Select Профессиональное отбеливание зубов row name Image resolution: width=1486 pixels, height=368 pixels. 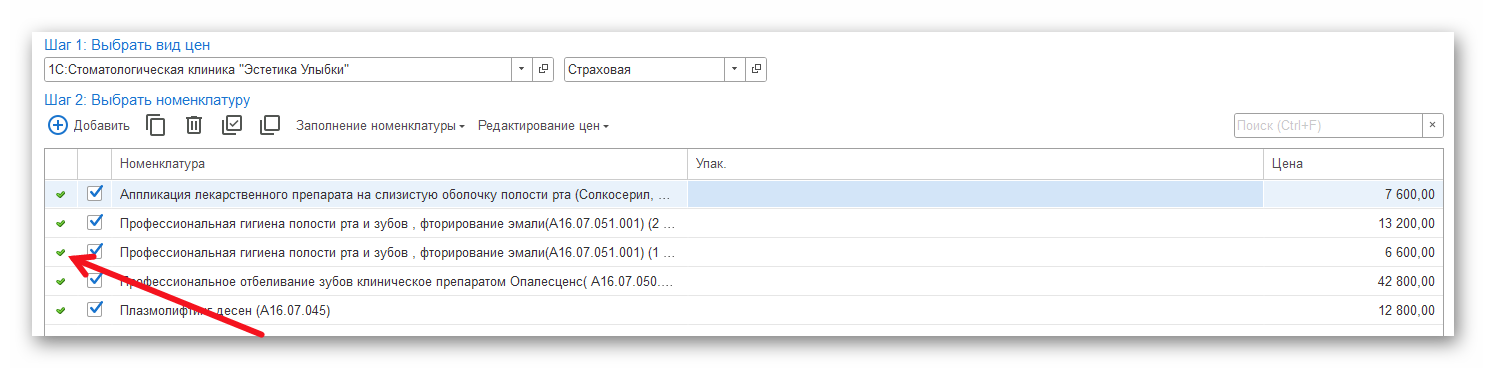pyautogui.click(x=397, y=281)
